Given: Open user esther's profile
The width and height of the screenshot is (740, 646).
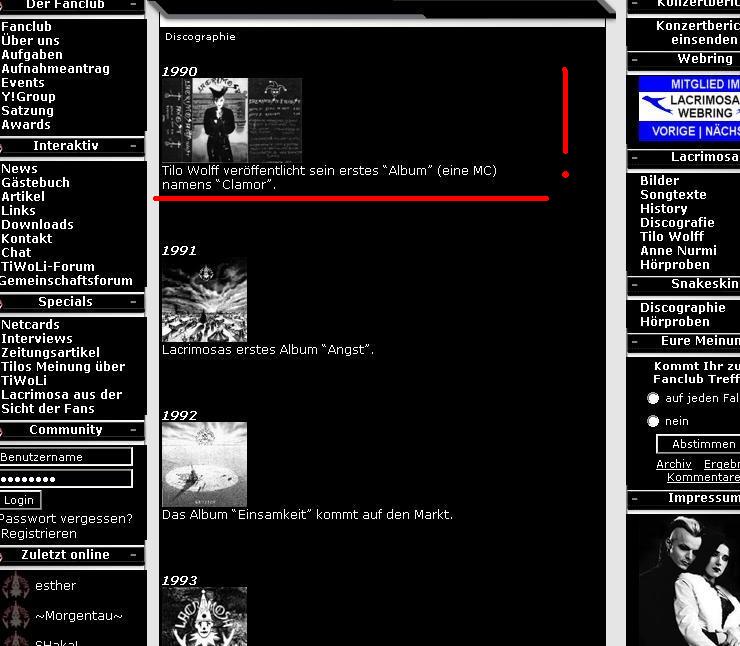Looking at the screenshot, I should (x=55, y=586).
